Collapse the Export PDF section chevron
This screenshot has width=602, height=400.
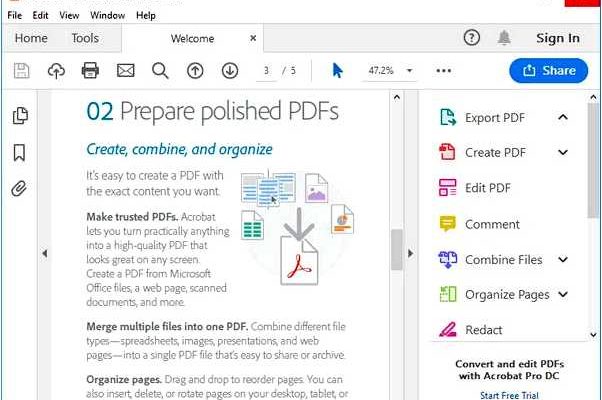click(x=563, y=117)
